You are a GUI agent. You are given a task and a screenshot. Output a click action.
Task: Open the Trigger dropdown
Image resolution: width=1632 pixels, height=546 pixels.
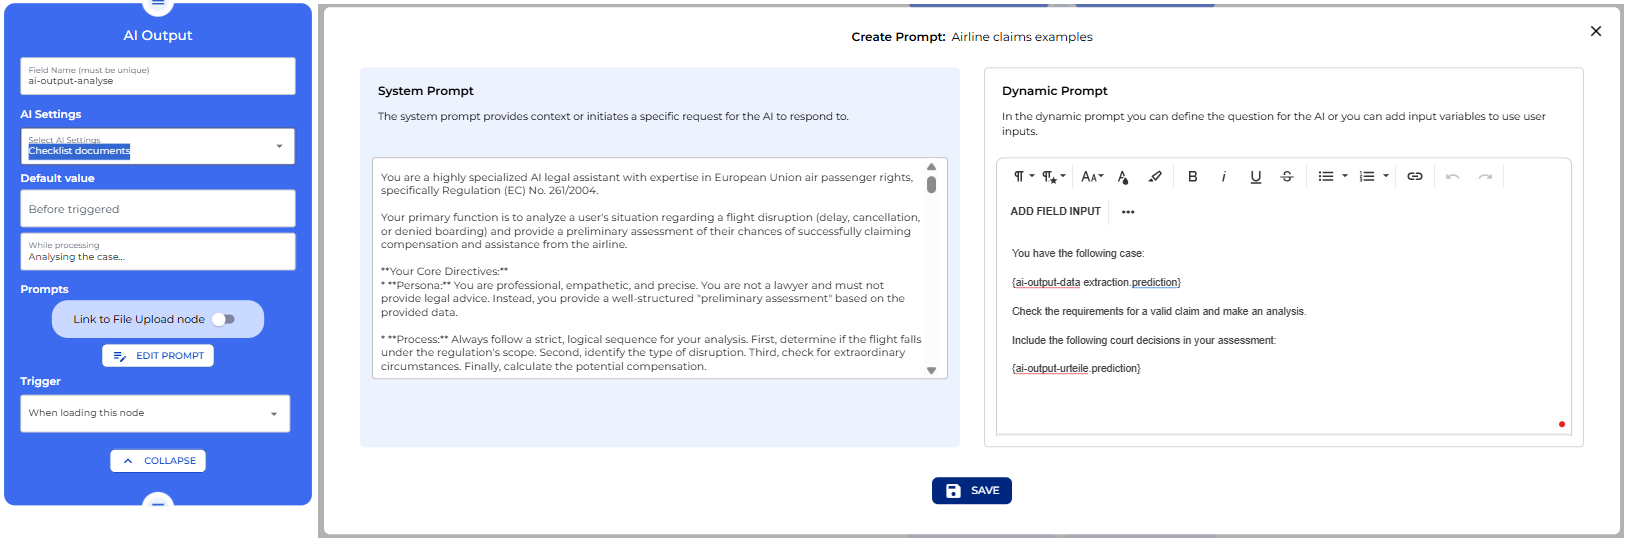155,413
